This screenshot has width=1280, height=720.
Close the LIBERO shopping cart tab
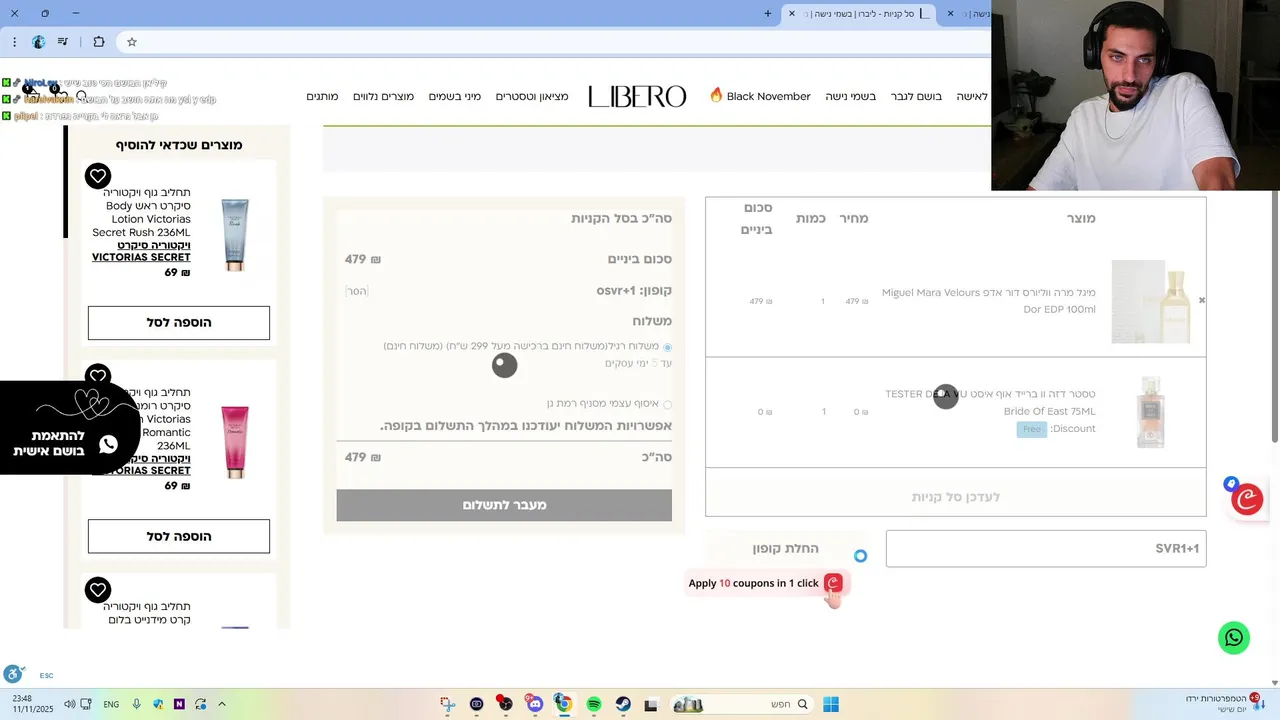tap(792, 14)
